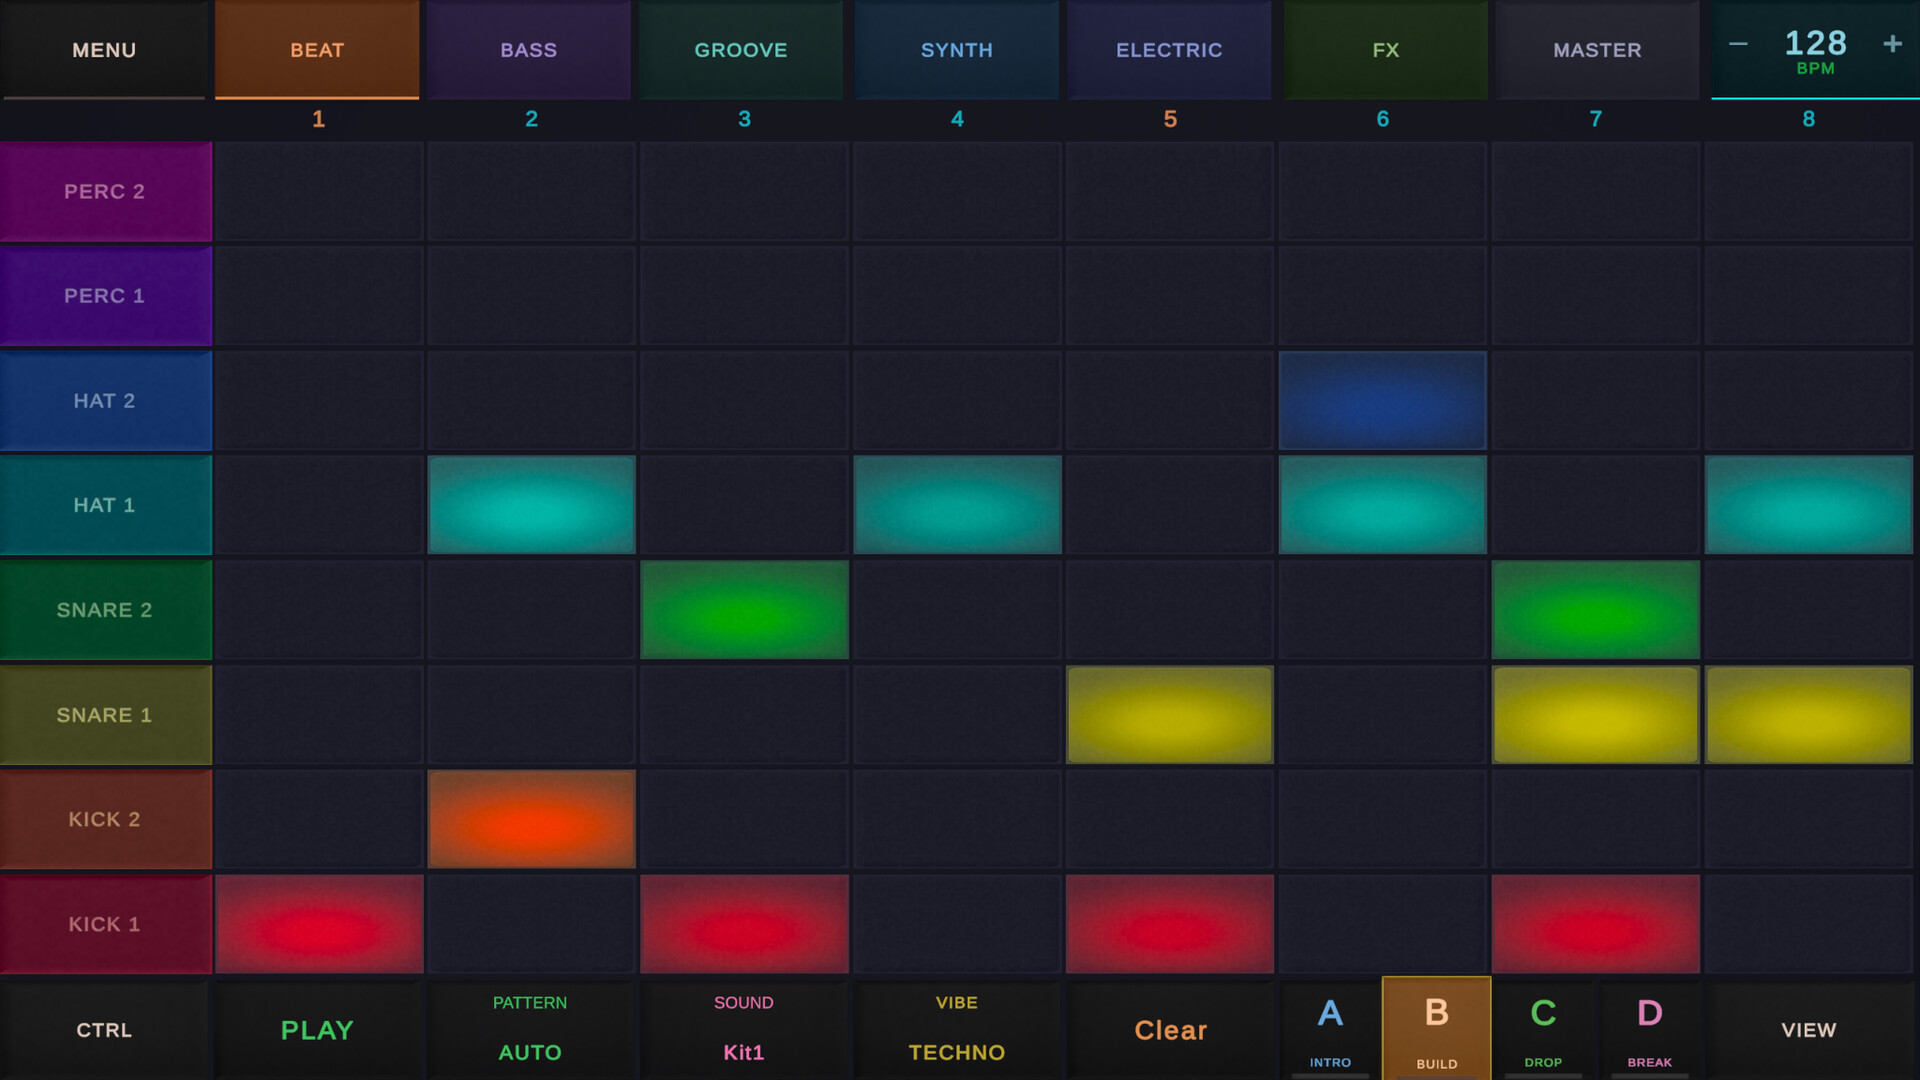
Task: Switch to the BASS tab
Action: click(529, 50)
